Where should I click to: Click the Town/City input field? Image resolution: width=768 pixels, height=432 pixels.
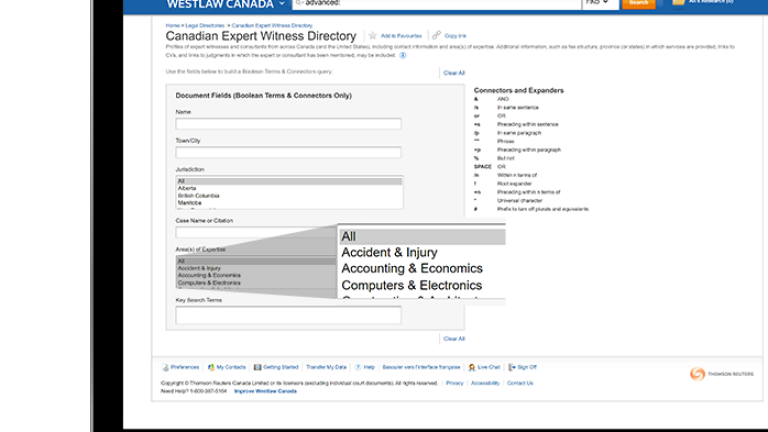point(288,152)
